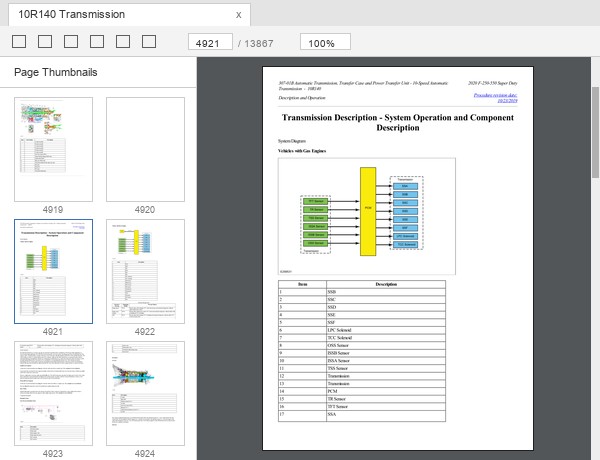Click the Description column header

(386, 284)
